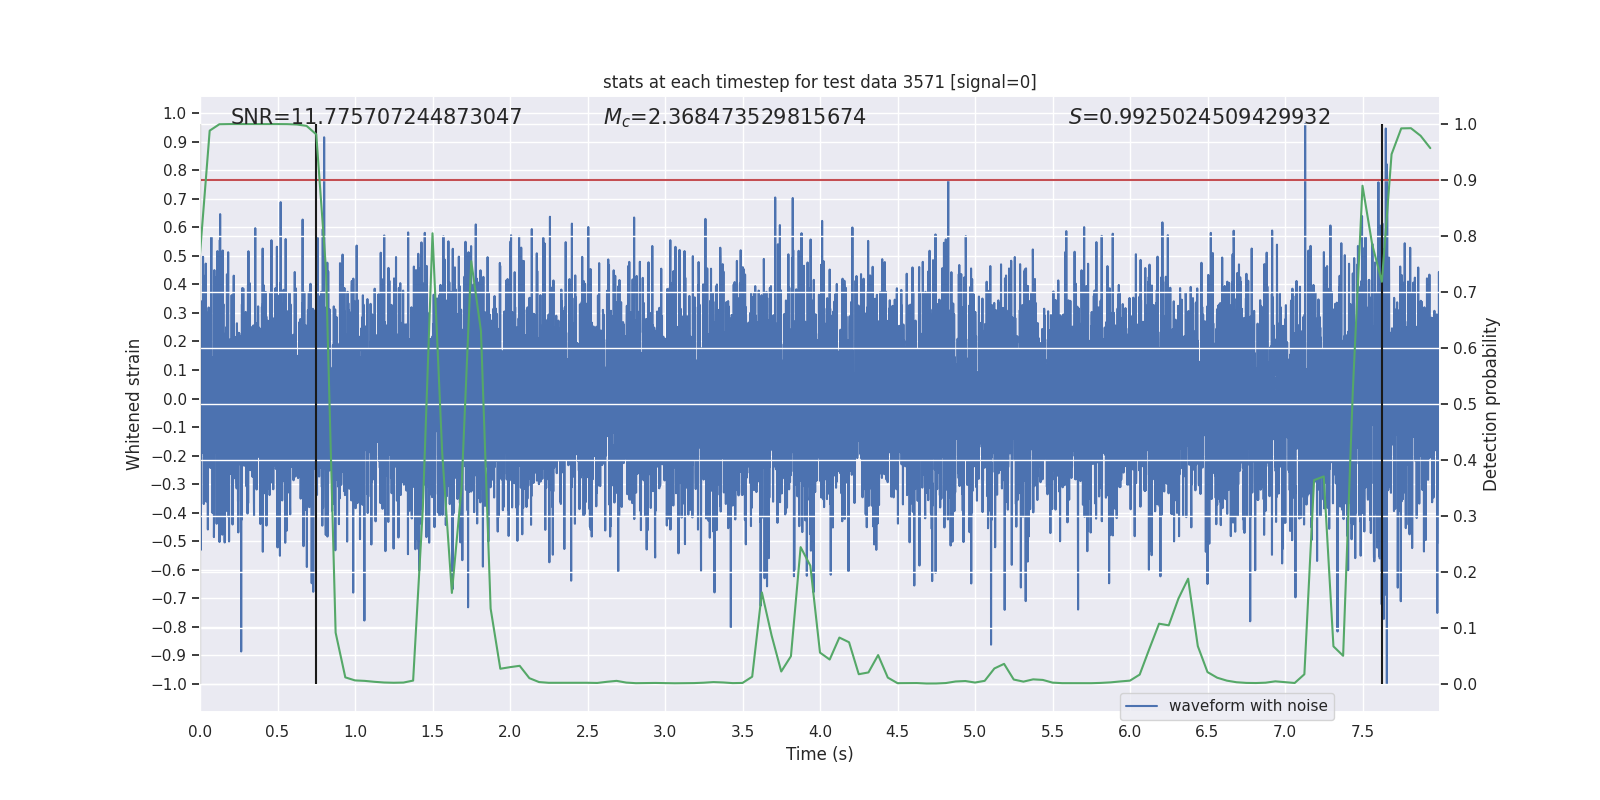Click the 7.0 tick on the Time axis
The width and height of the screenshot is (1600, 800).
1285,731
